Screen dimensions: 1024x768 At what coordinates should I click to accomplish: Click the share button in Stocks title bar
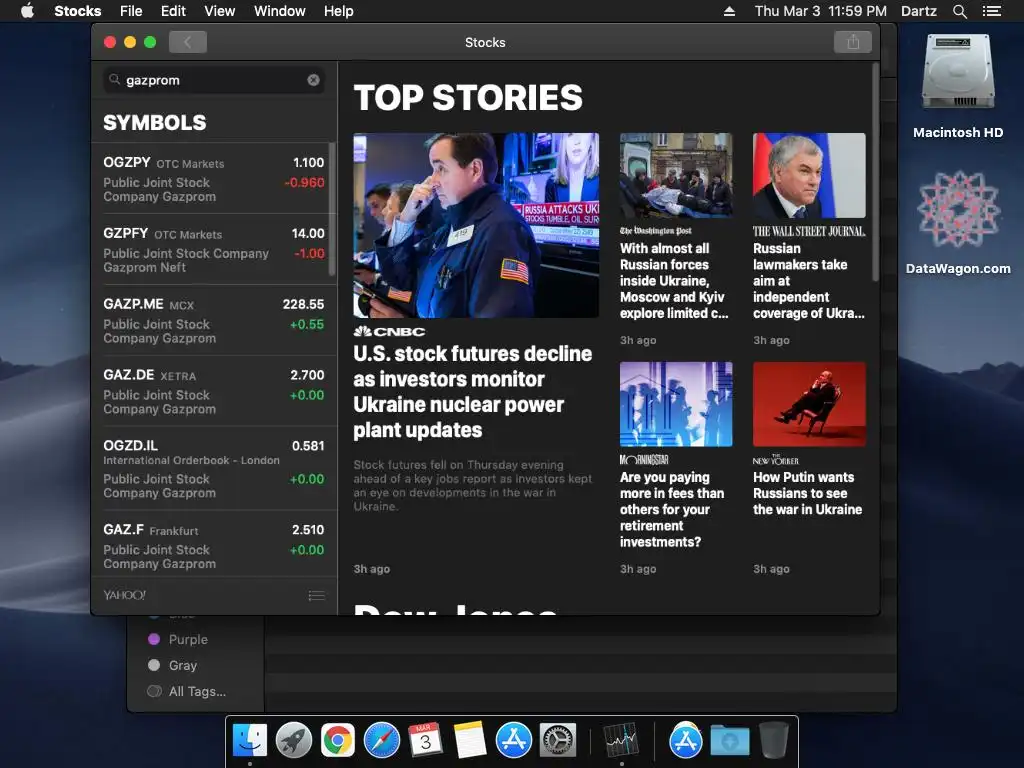853,42
